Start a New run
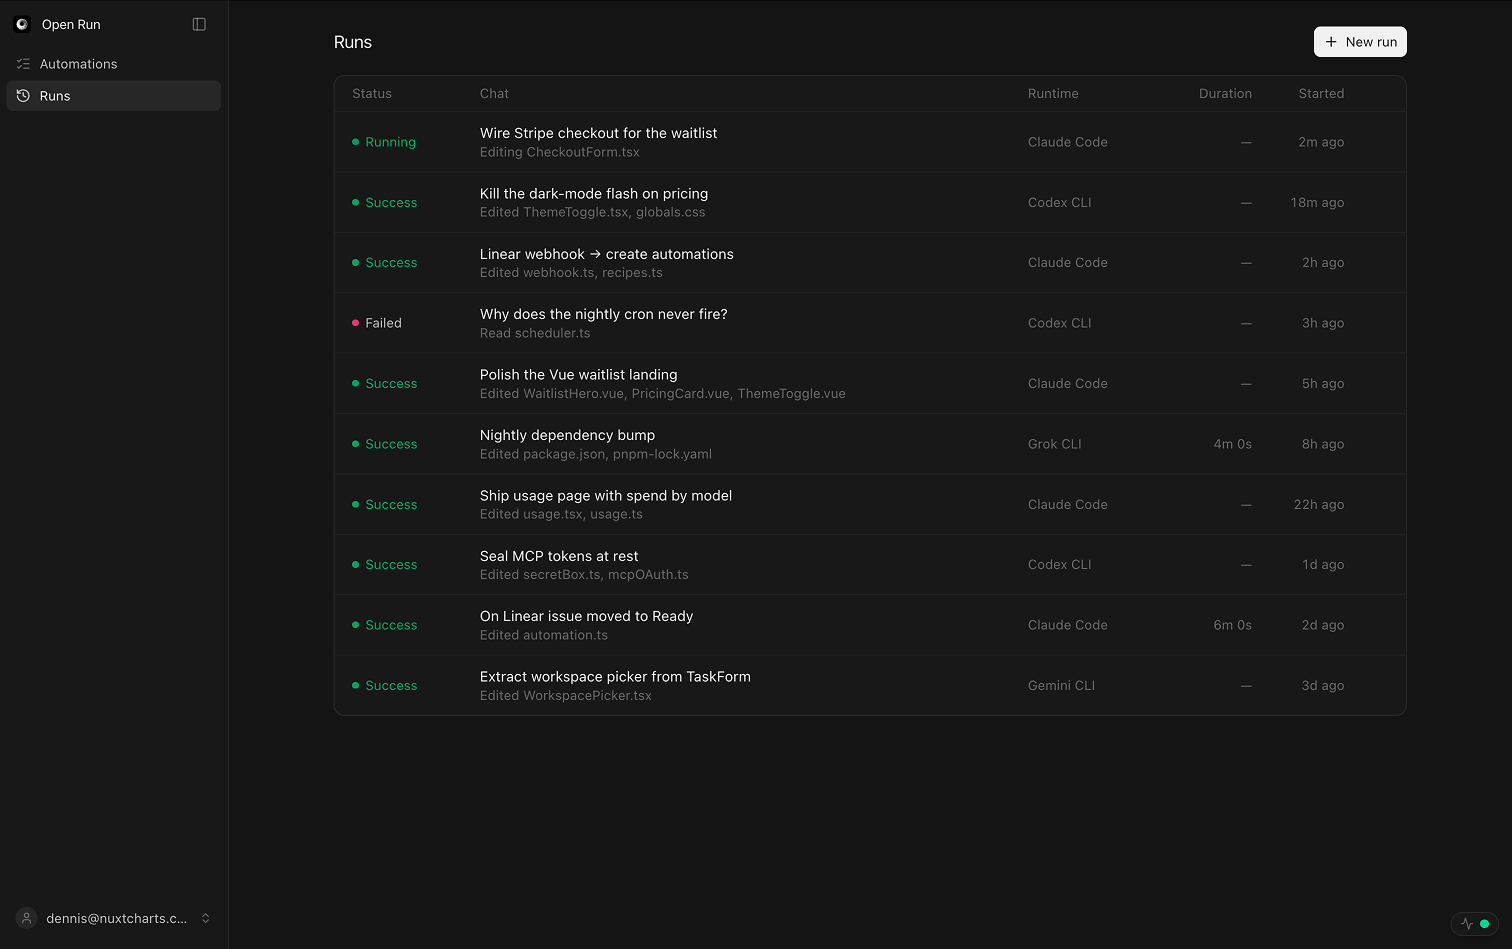The height and width of the screenshot is (949, 1512). [x=1360, y=42]
